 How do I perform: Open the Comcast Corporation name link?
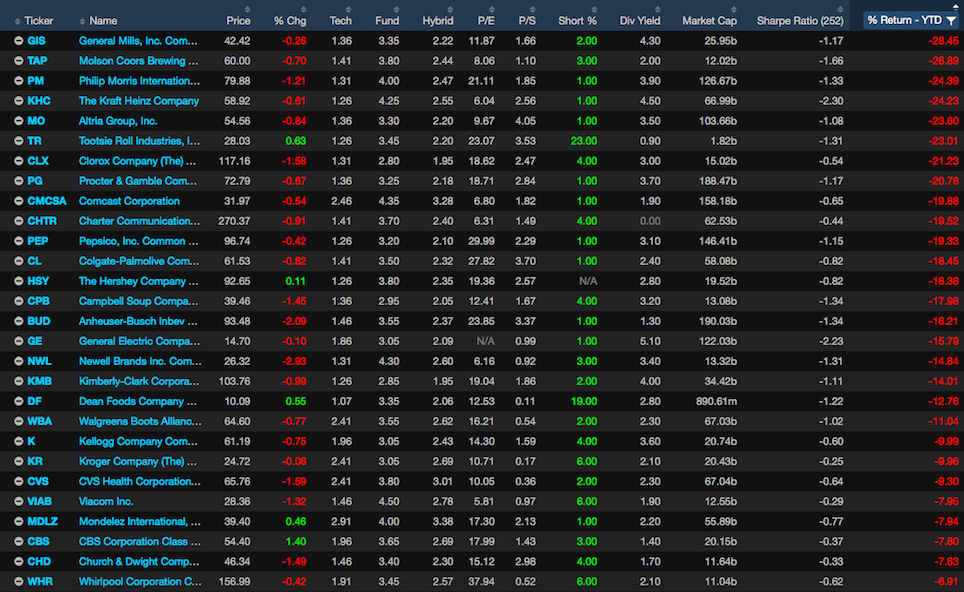(129, 201)
